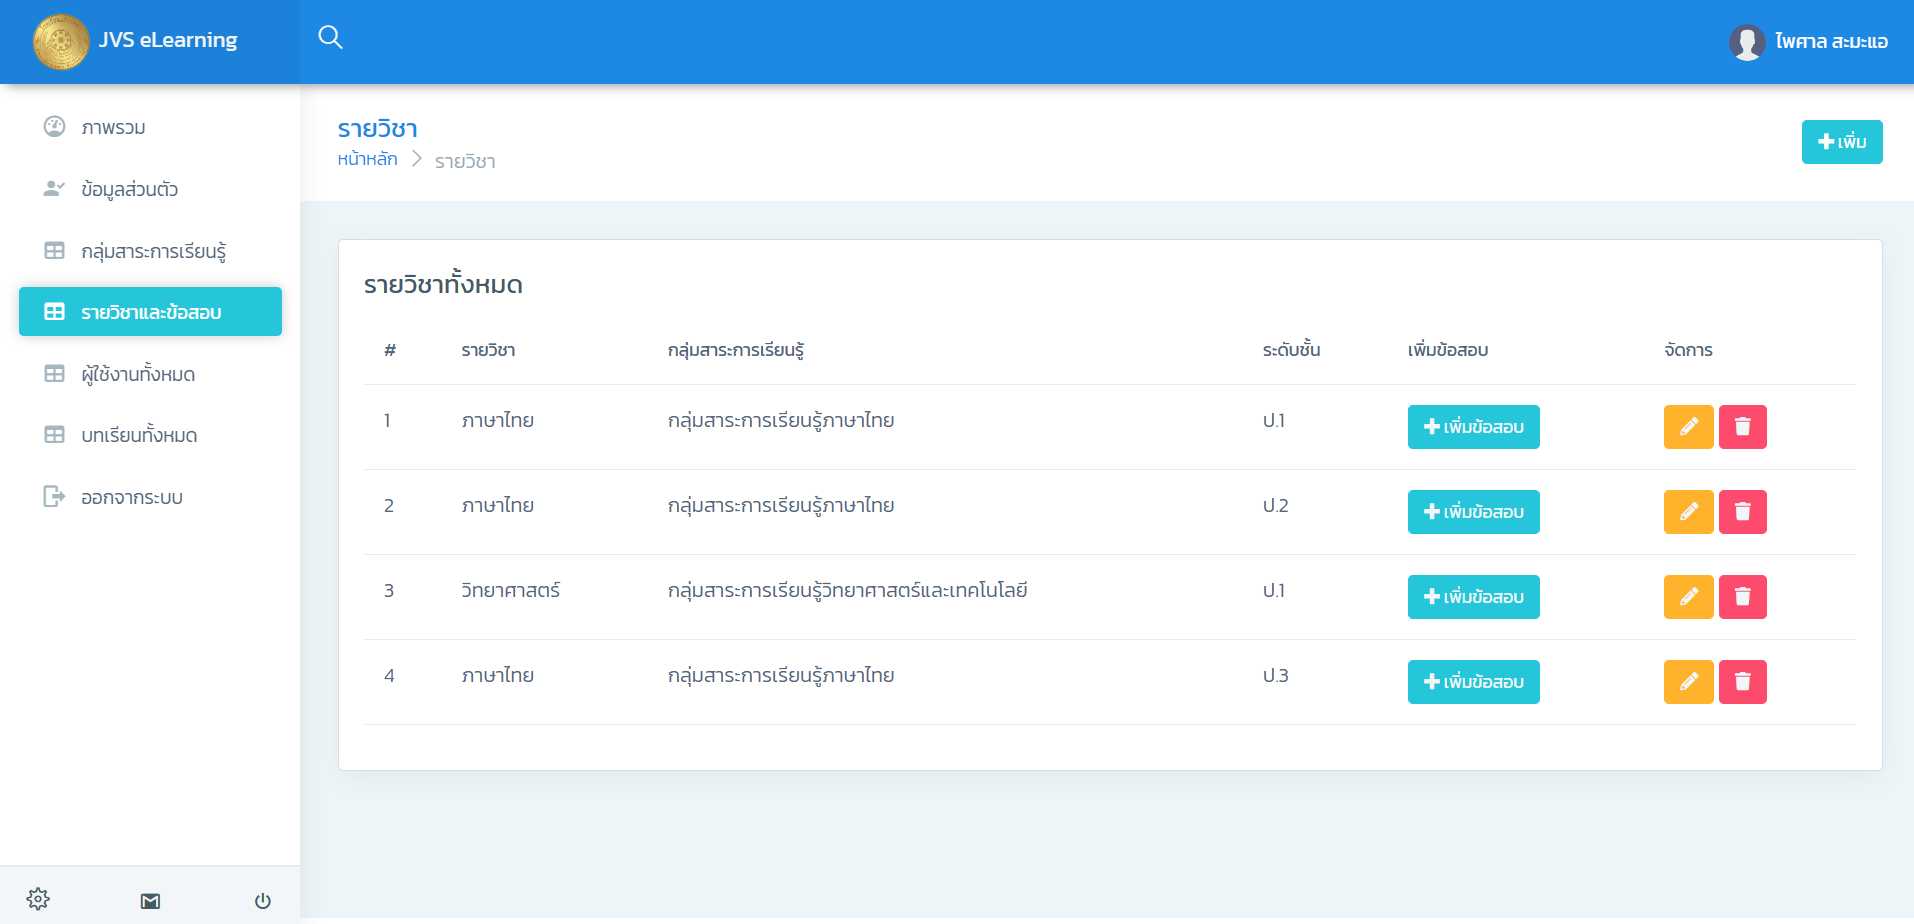
Task: Click the เพิ่มข้อสอบ column header
Action: 1448,350
